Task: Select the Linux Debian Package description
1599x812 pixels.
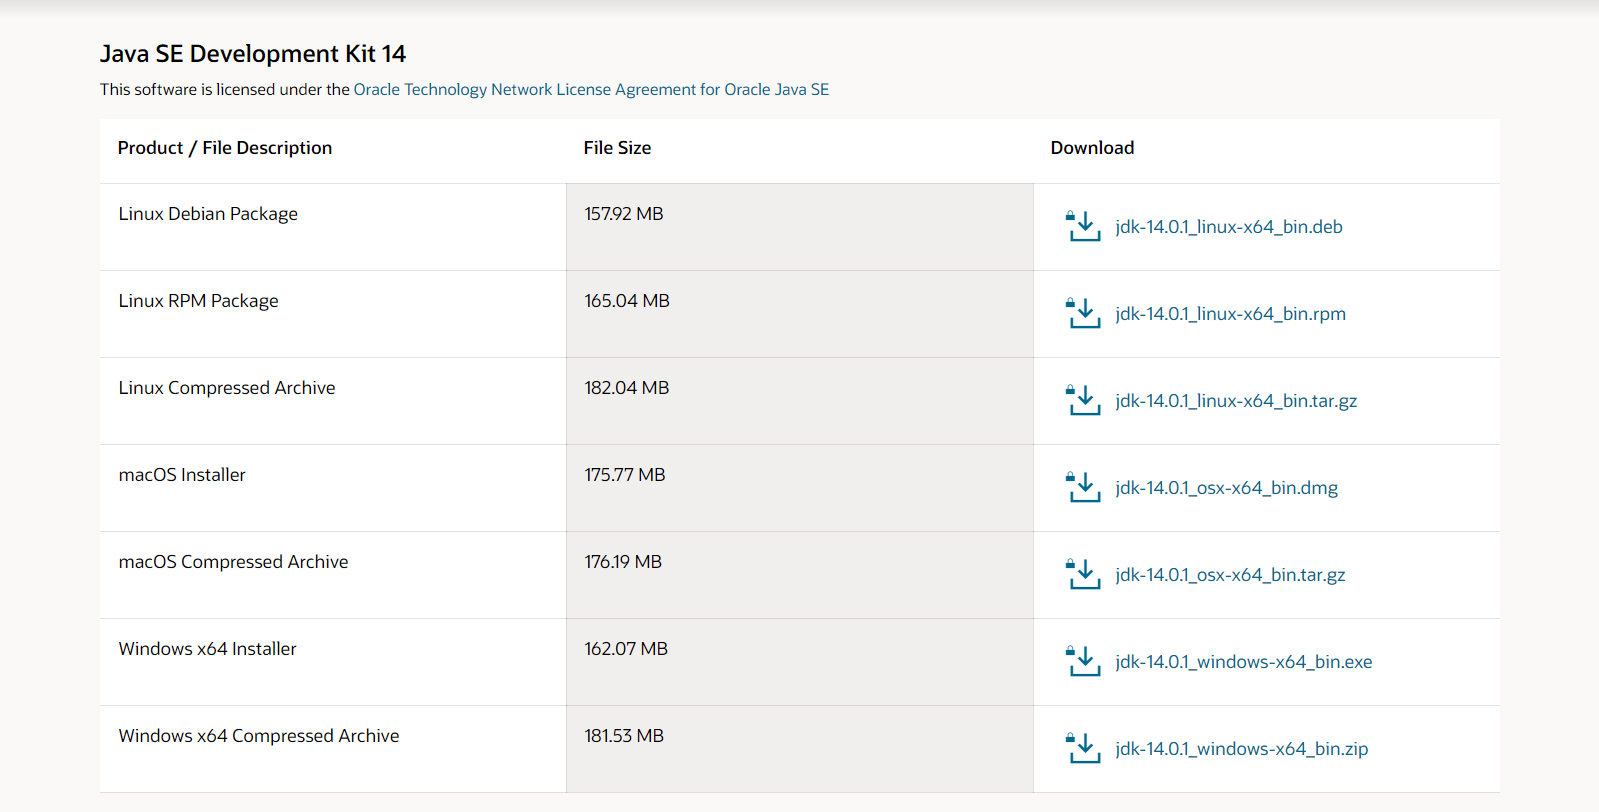Action: tap(208, 214)
